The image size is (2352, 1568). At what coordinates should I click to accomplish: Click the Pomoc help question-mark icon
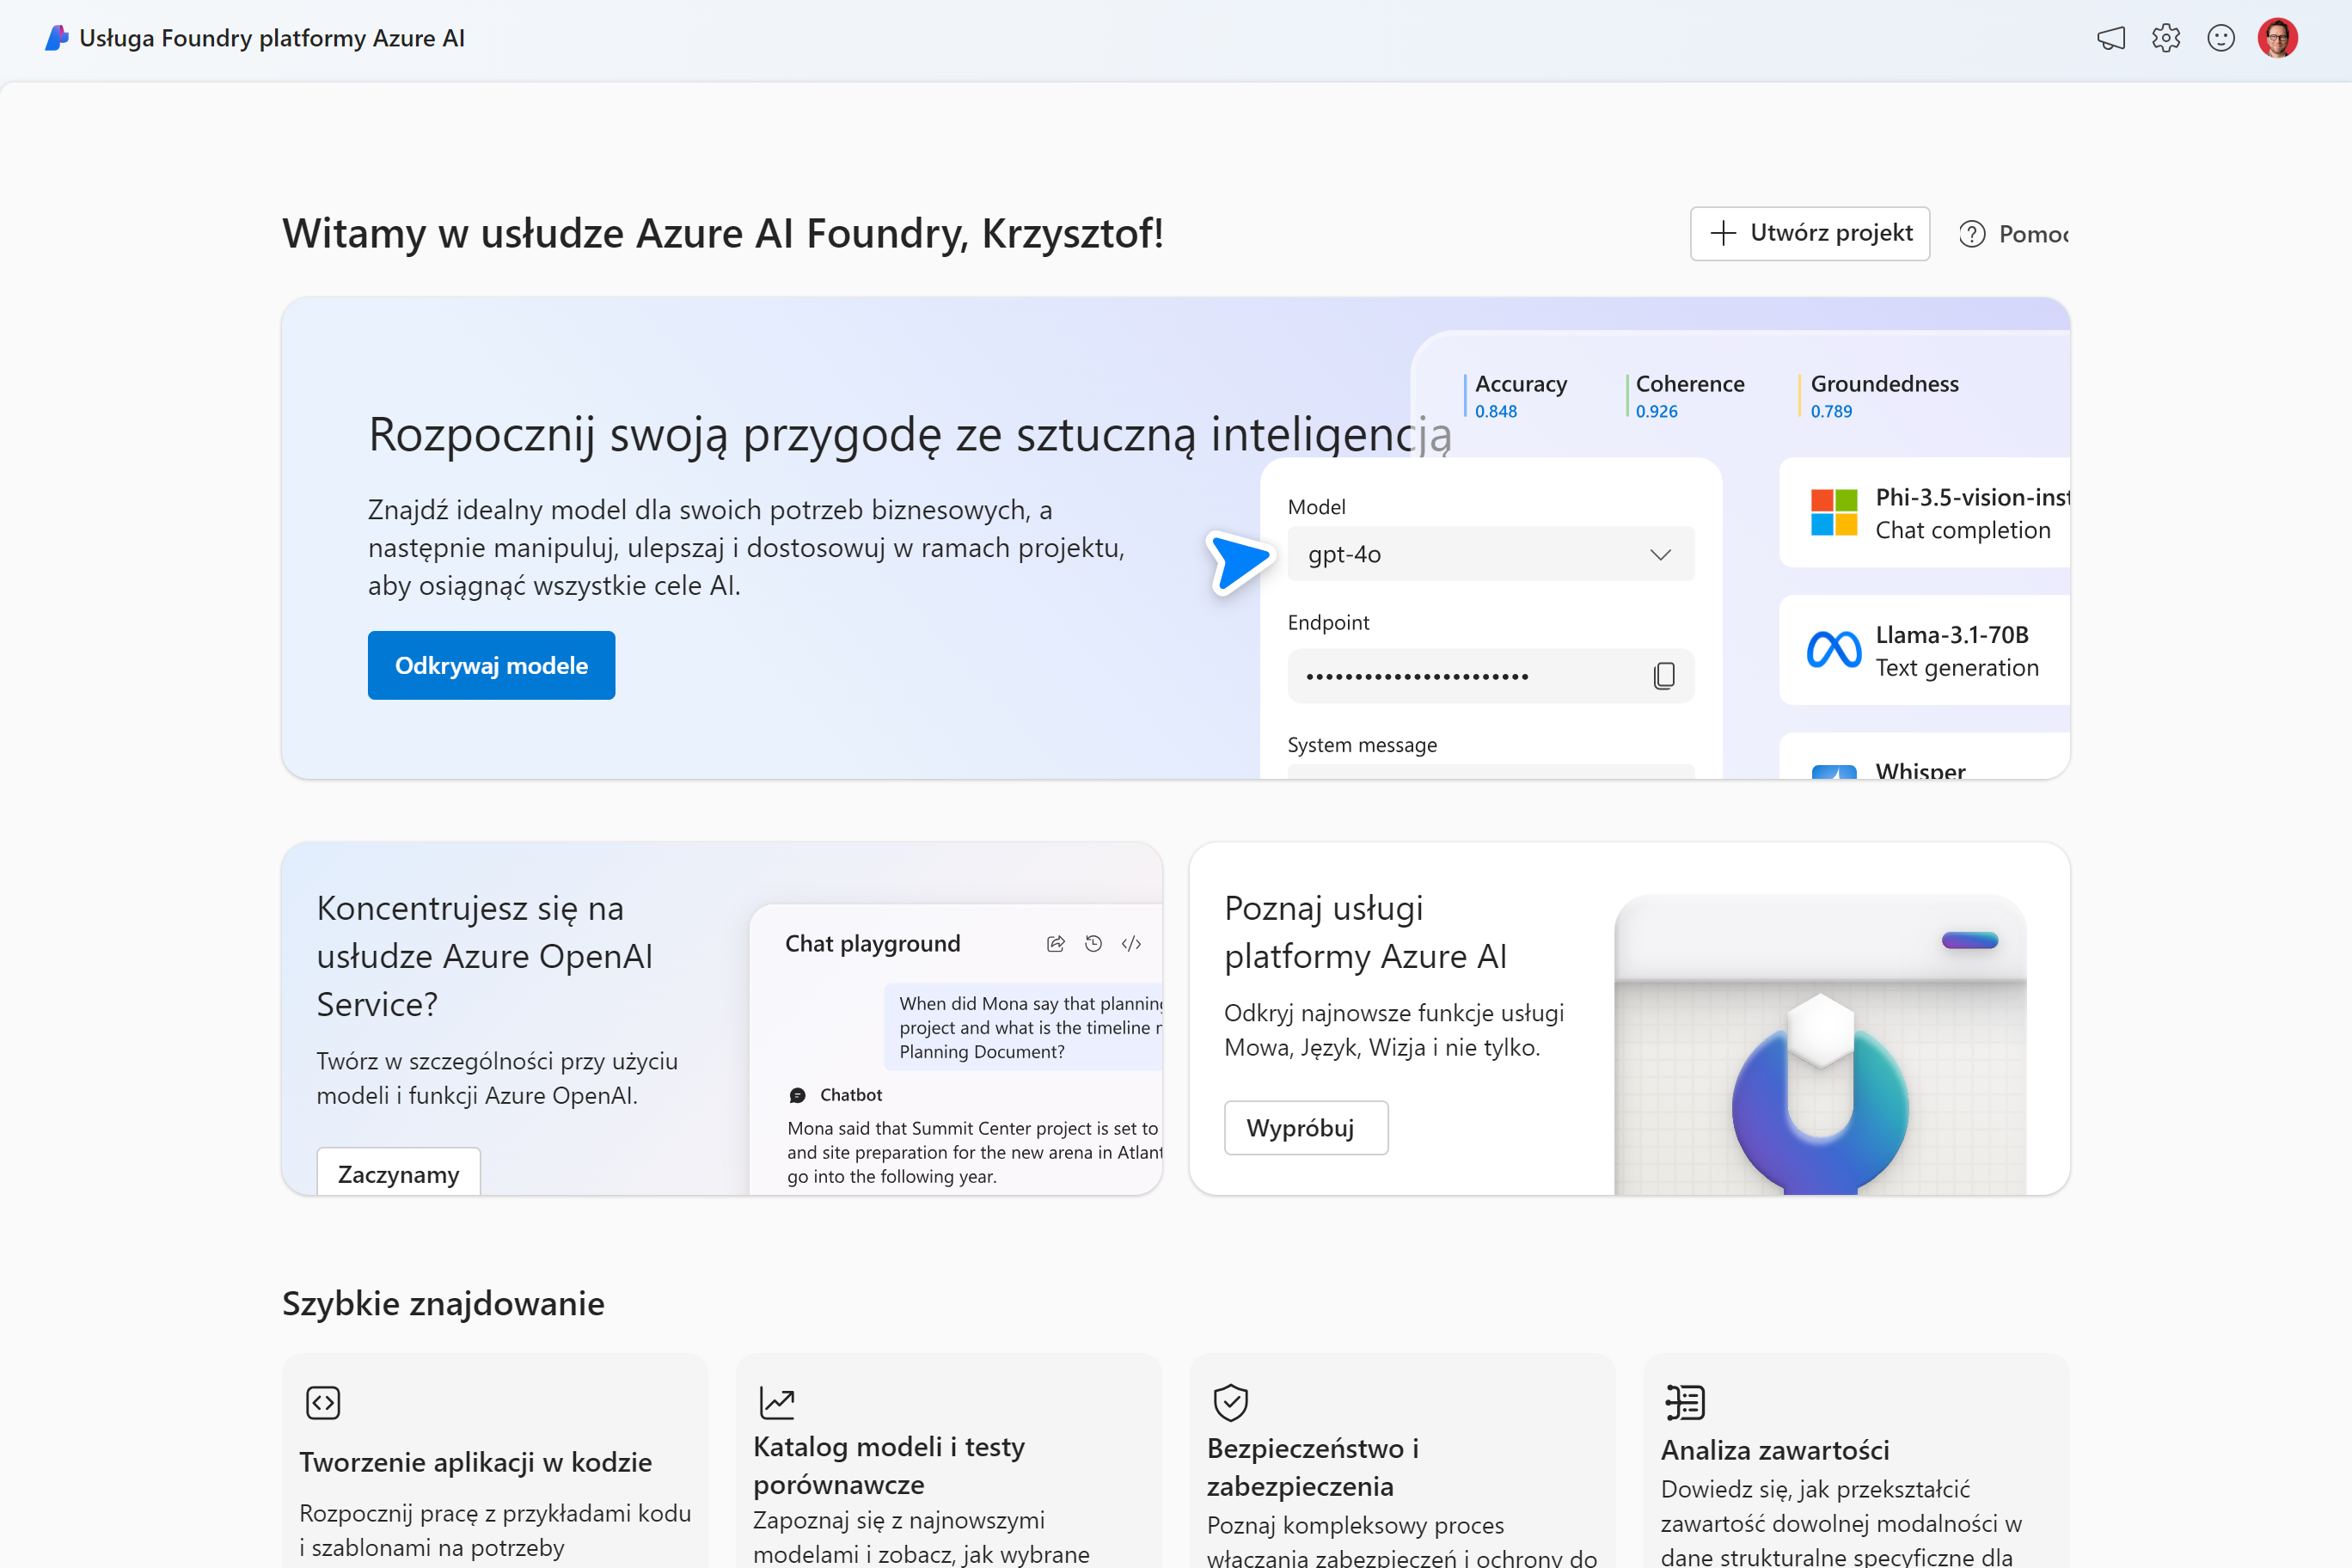[1972, 234]
